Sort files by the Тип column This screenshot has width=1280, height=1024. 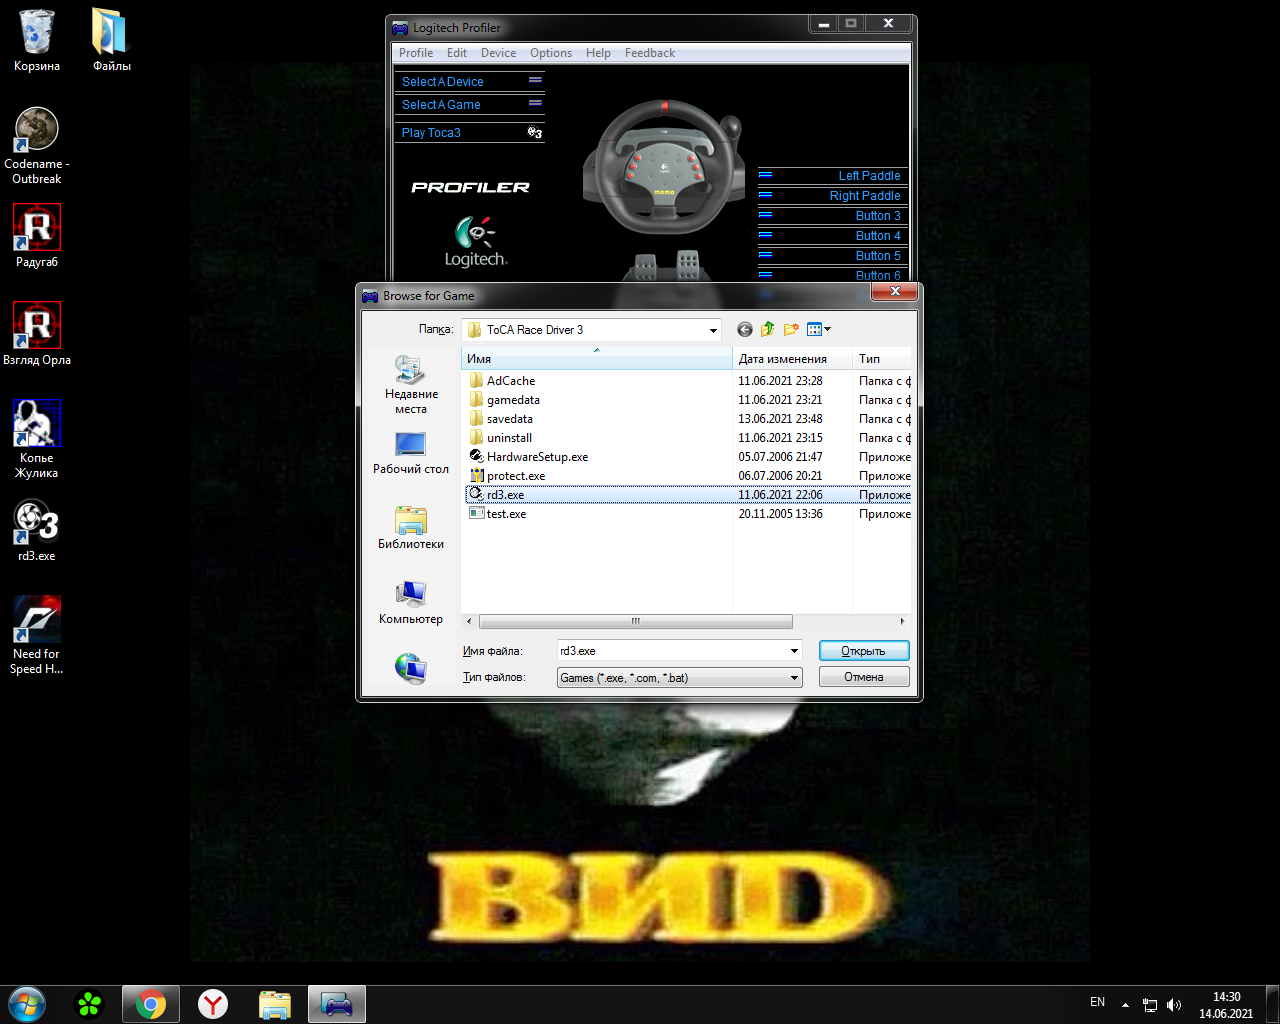(x=882, y=359)
